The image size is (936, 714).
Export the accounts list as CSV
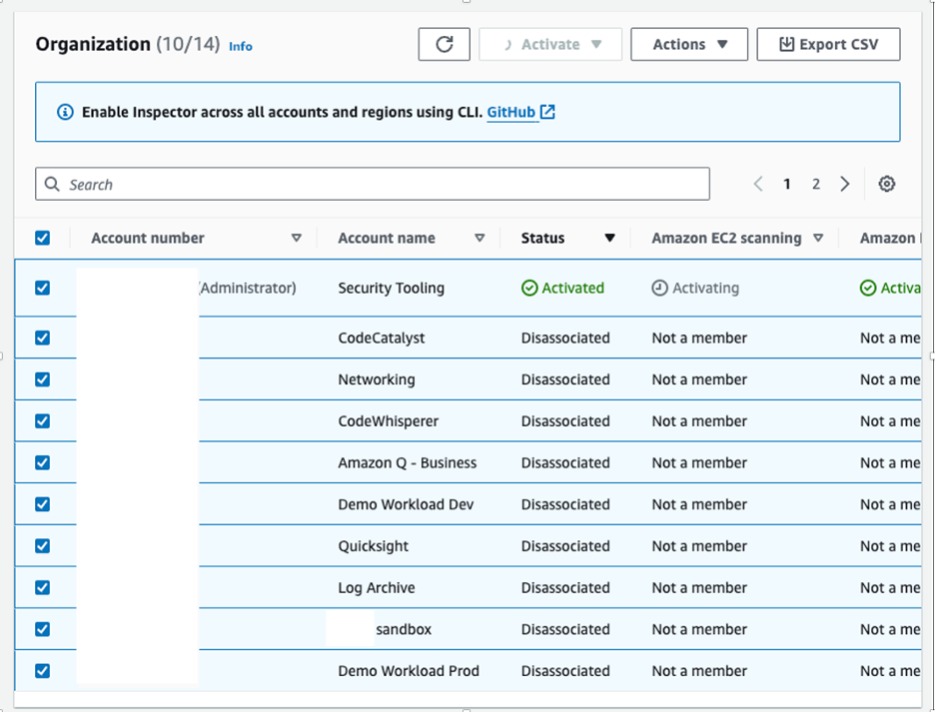coord(828,43)
